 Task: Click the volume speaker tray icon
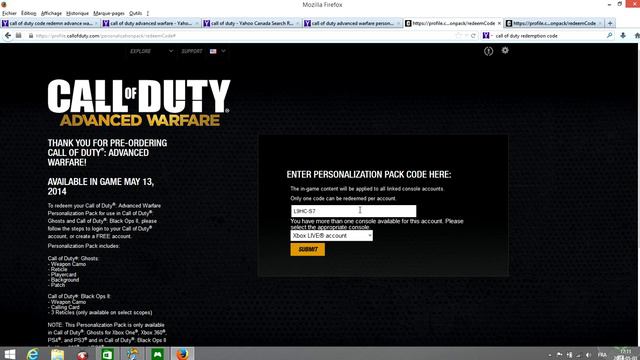(x=588, y=355)
